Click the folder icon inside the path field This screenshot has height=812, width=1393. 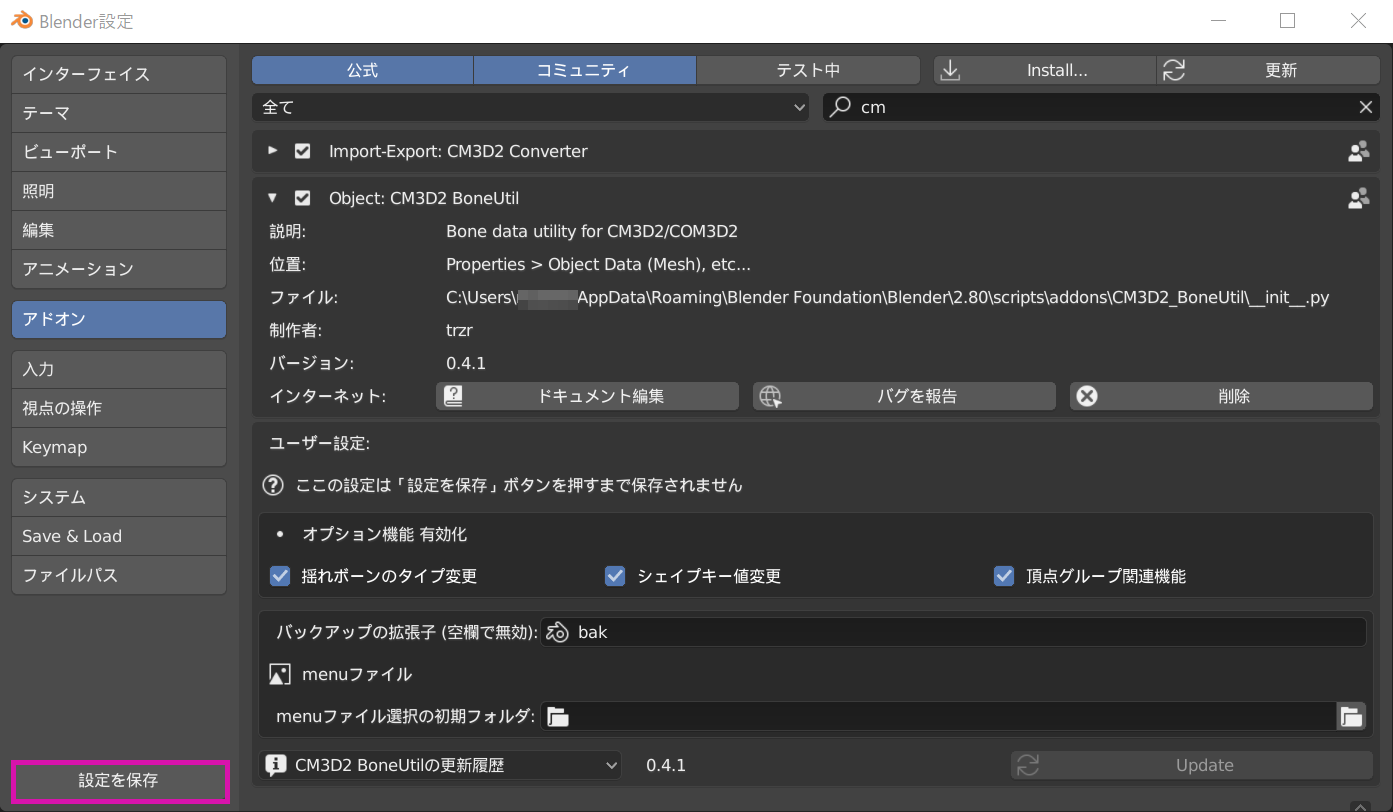(558, 716)
